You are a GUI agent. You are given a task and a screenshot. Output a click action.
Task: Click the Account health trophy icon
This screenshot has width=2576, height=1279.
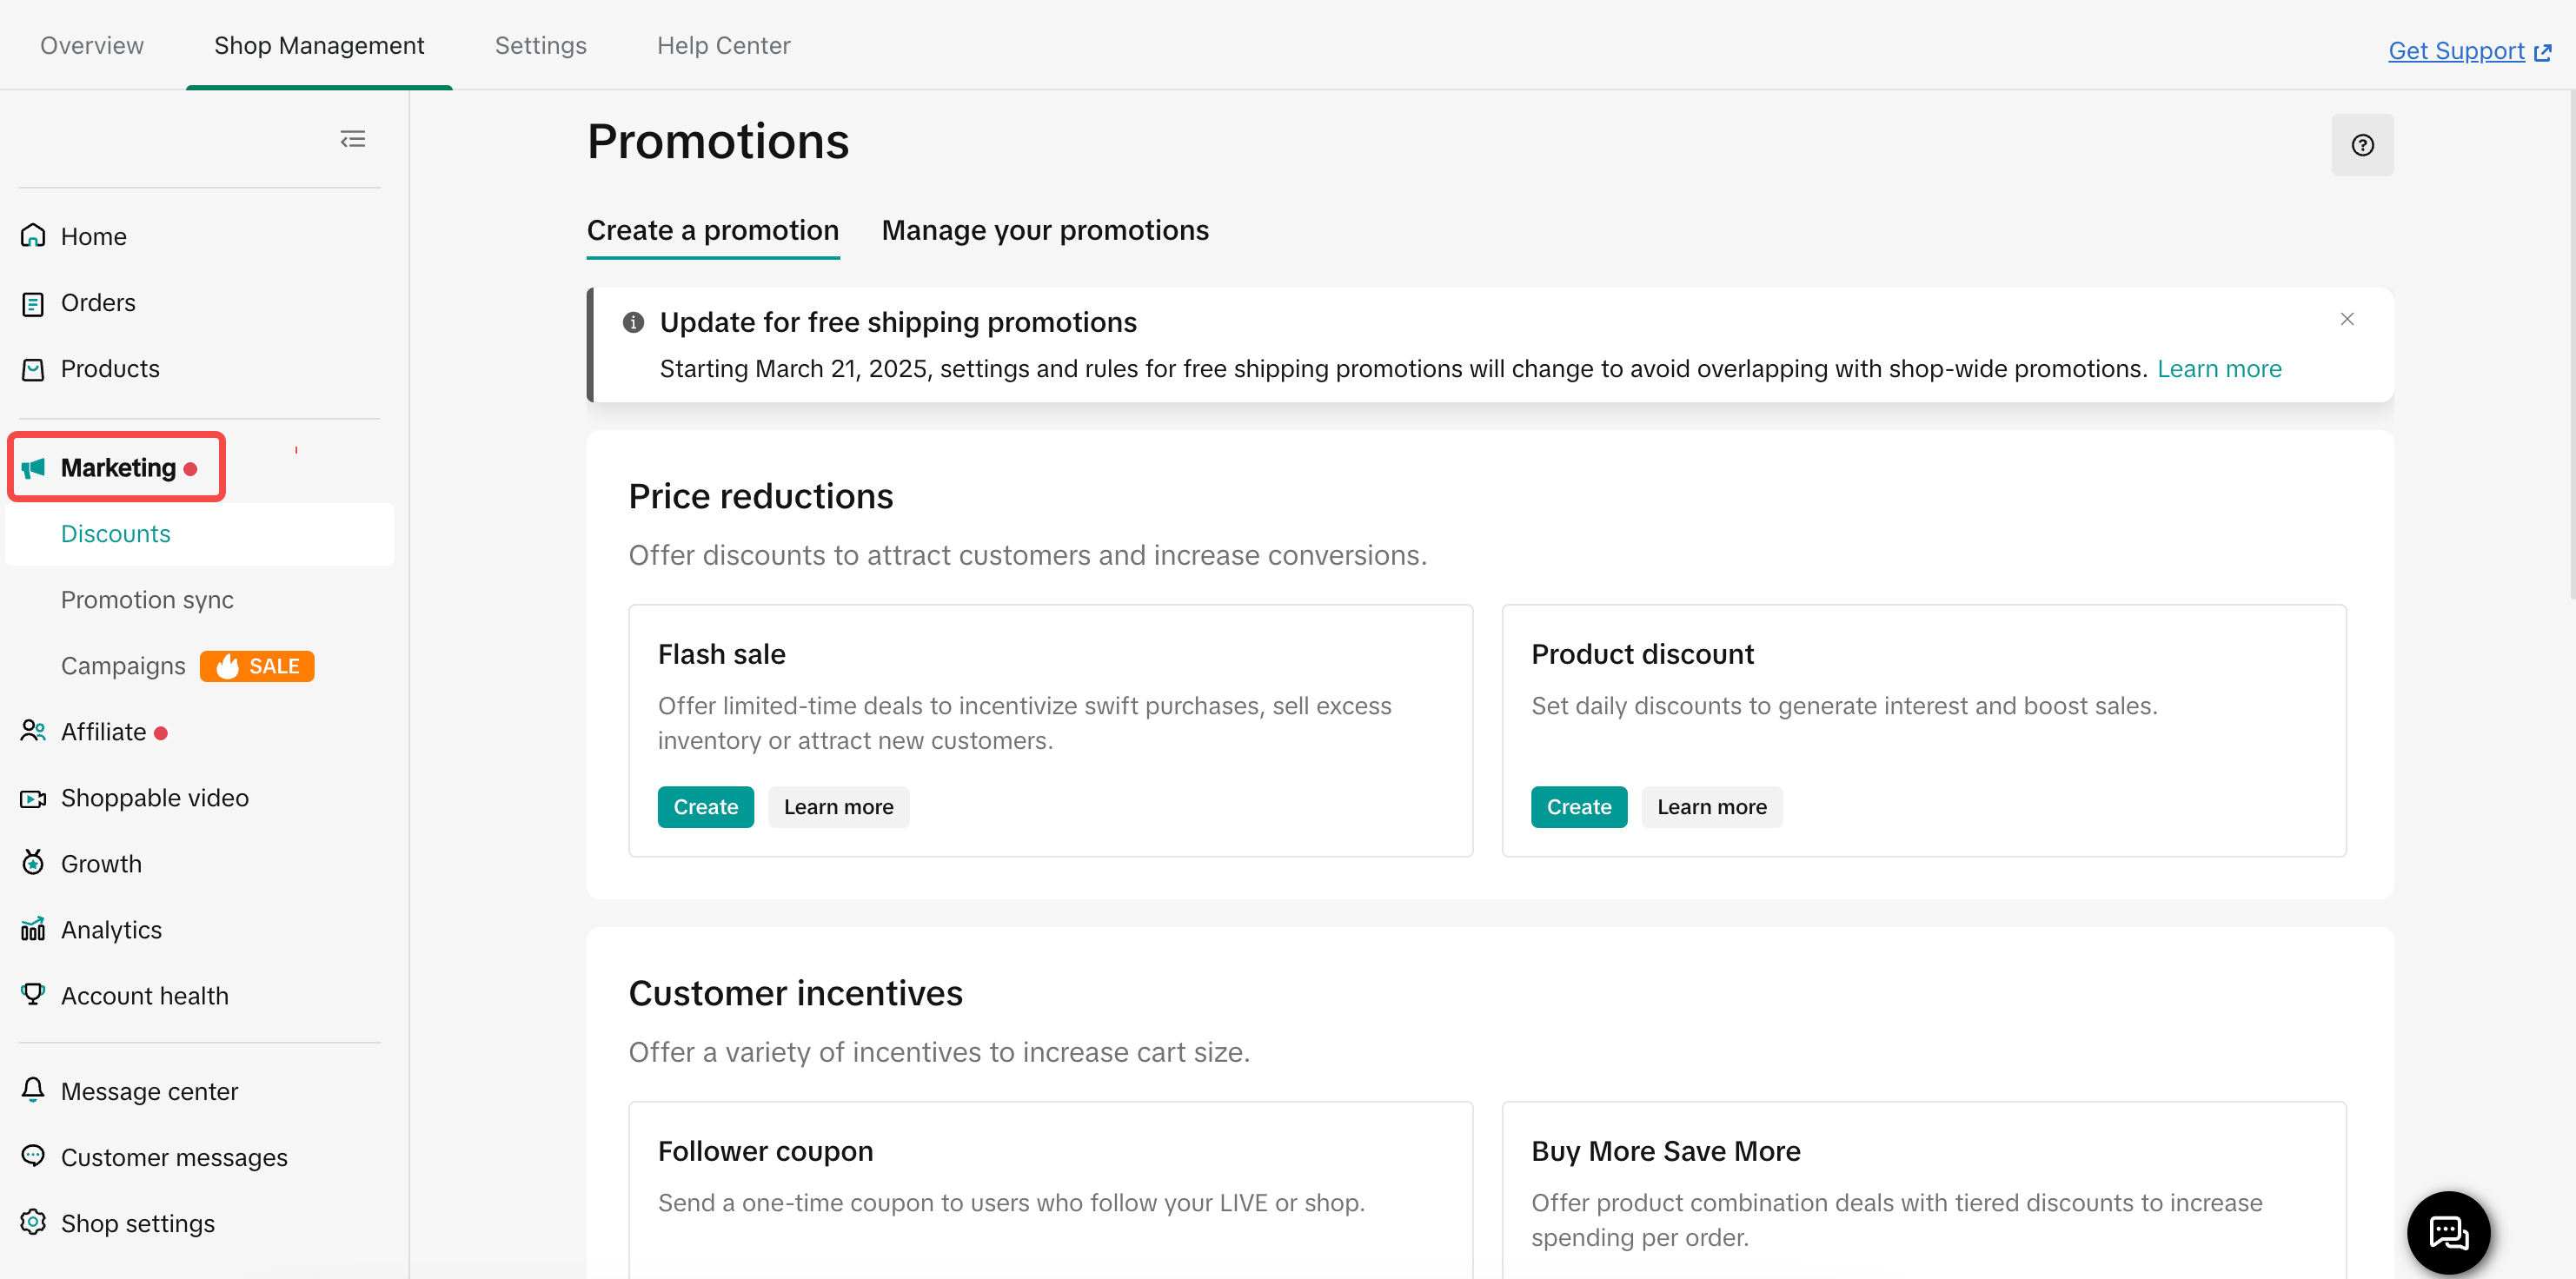pos(33,994)
